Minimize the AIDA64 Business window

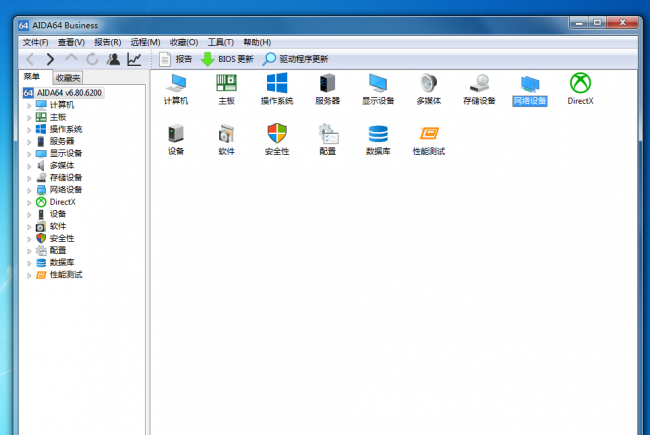pos(580,22)
